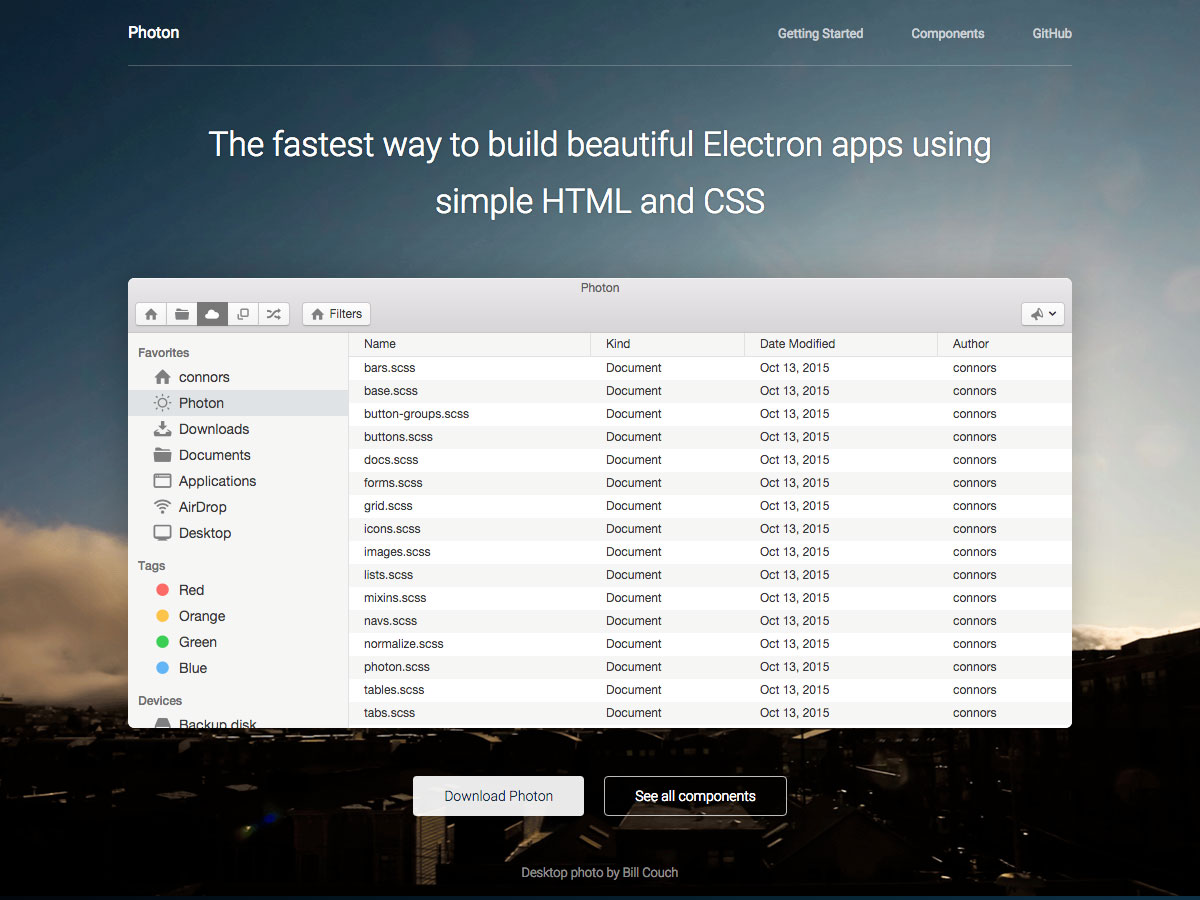Select the navs.scss file name
This screenshot has width=1200, height=900.
(x=390, y=621)
